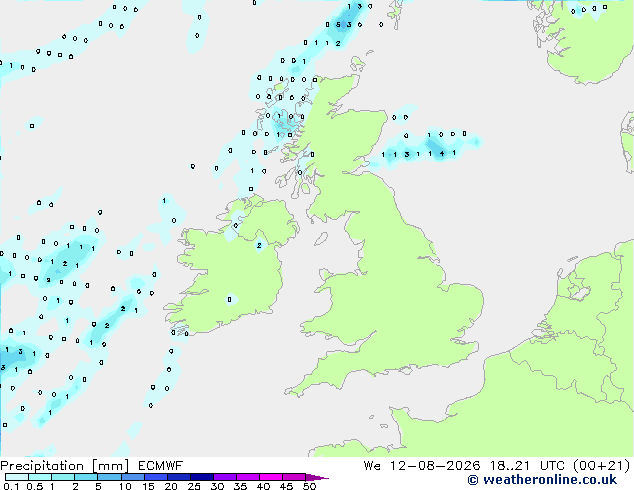Screen dimensions: 634x490
Task: Click the 0.5–1 mm legend swatch
Action: pyautogui.click(x=40, y=477)
